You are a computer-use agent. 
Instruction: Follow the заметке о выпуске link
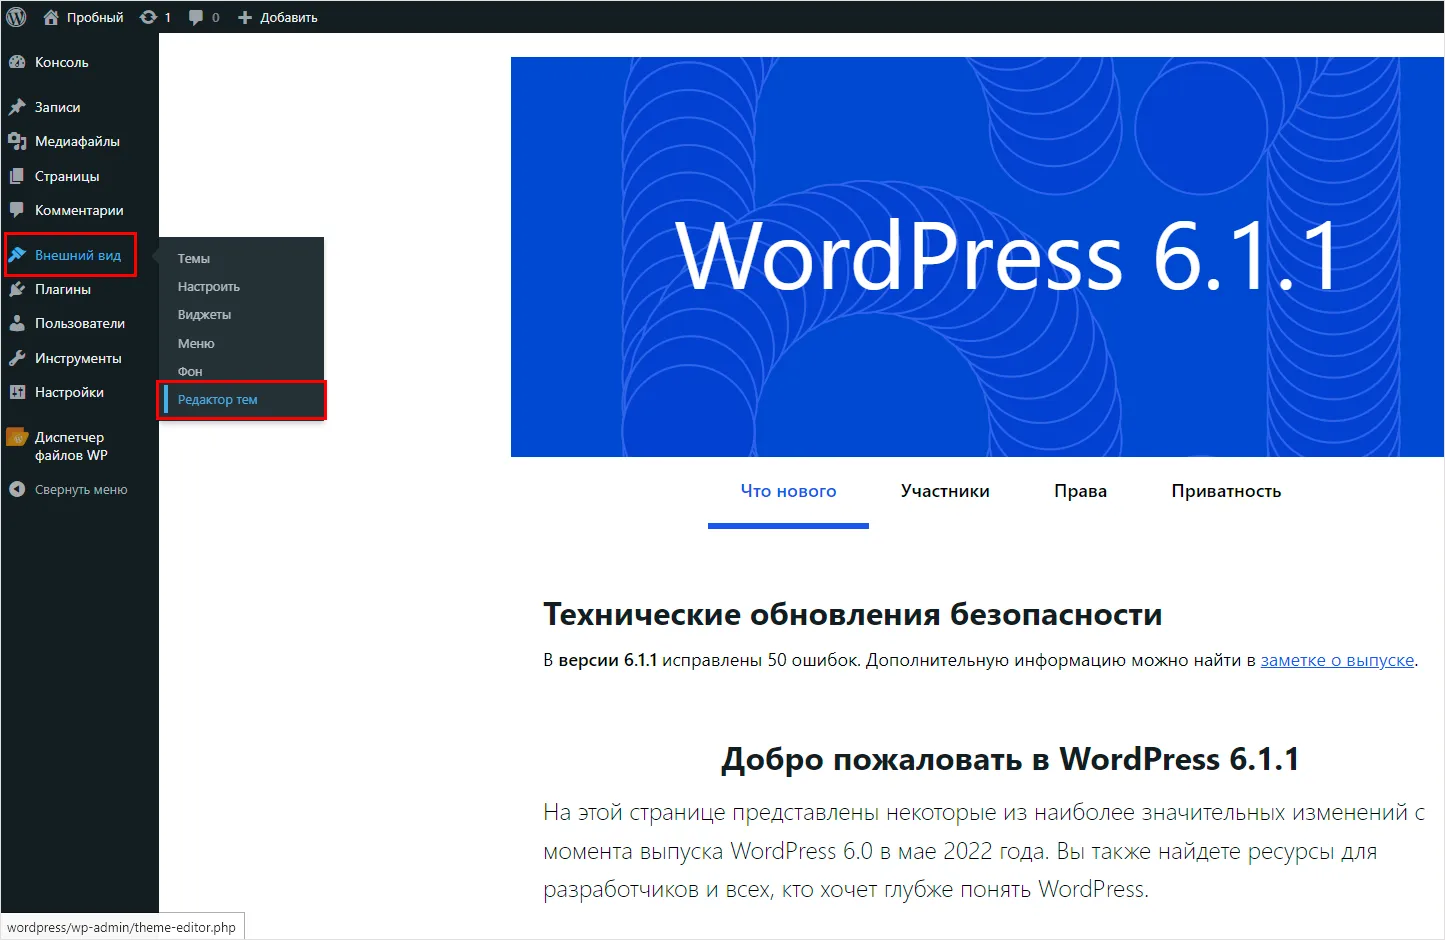click(x=1337, y=660)
